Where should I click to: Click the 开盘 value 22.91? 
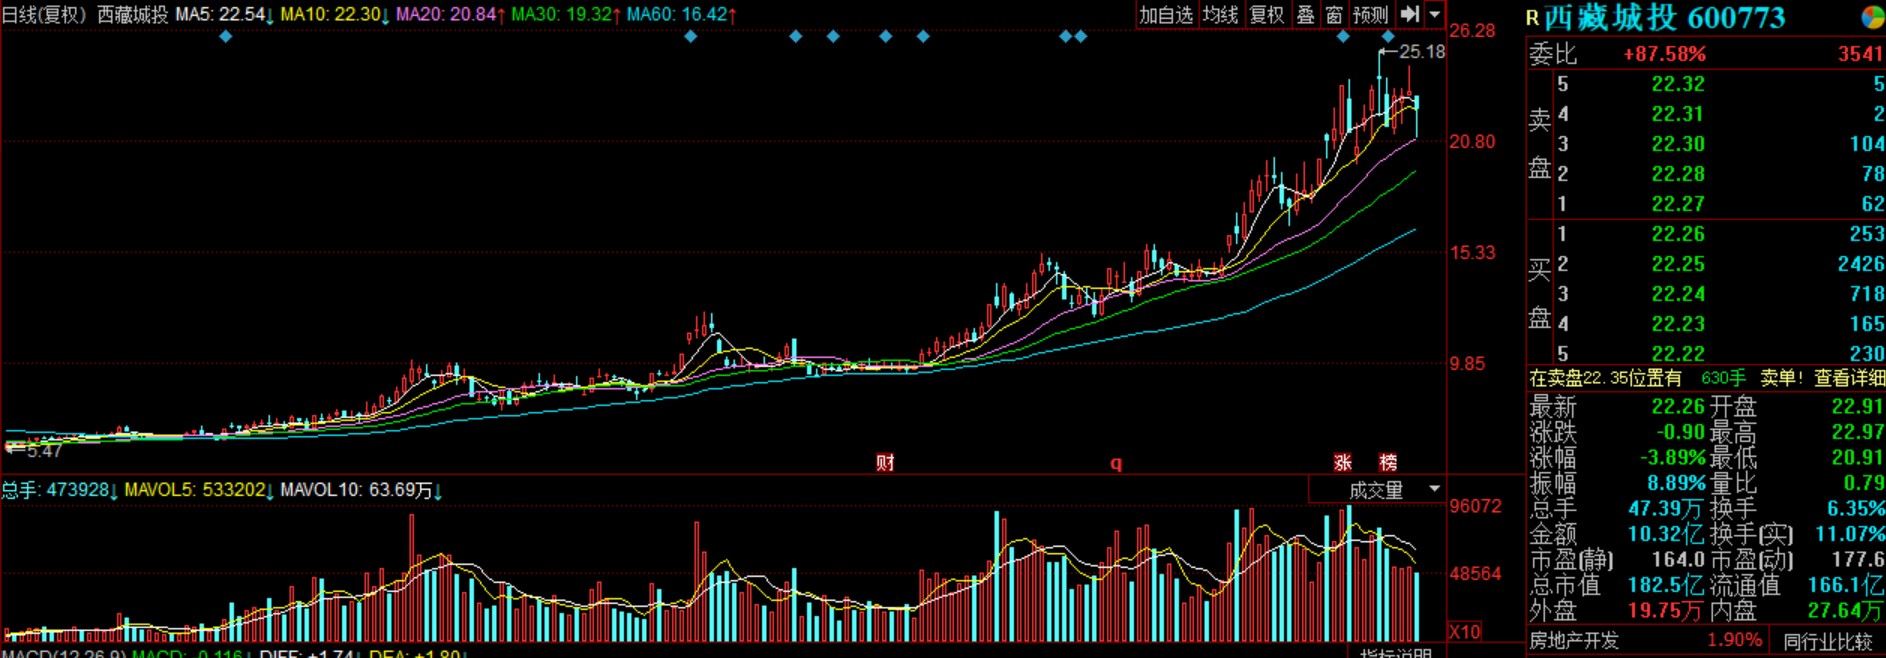point(1857,407)
